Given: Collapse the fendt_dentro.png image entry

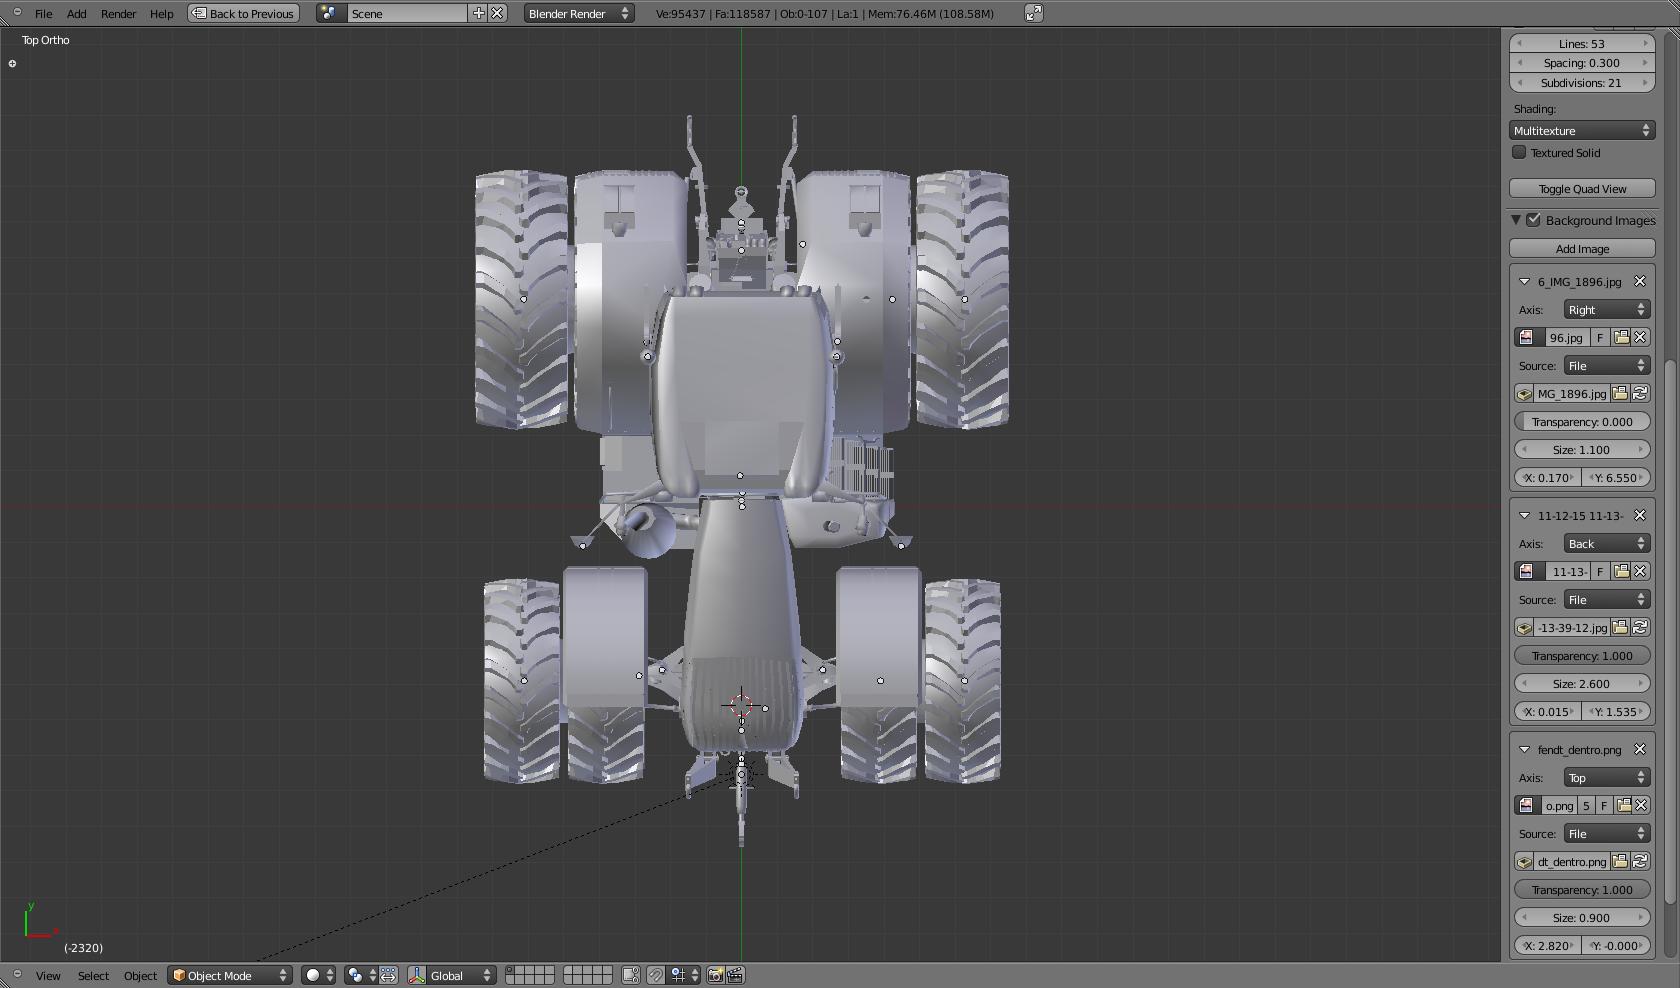Looking at the screenshot, I should (1525, 750).
